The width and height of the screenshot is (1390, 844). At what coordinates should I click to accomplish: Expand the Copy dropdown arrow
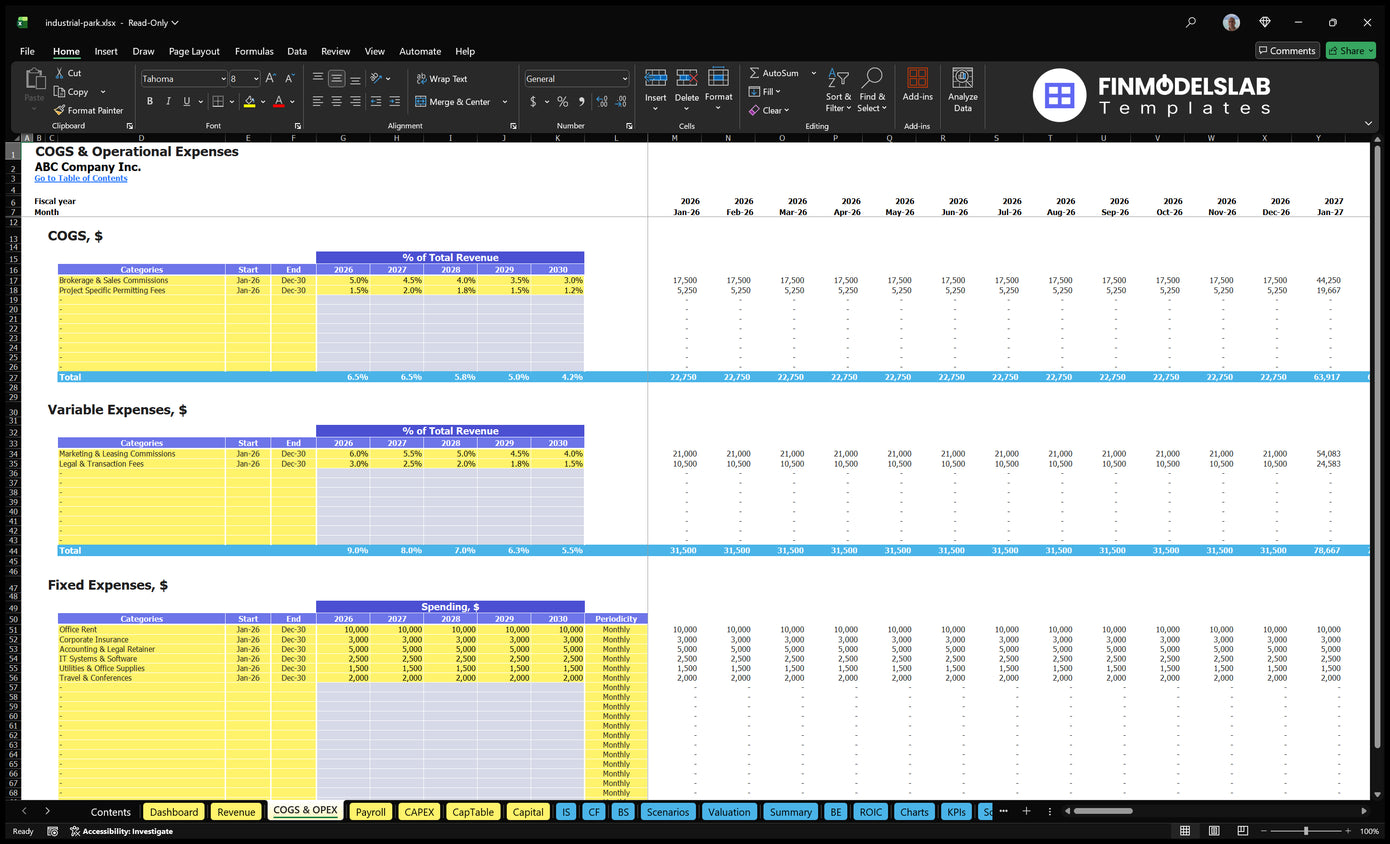coord(103,92)
